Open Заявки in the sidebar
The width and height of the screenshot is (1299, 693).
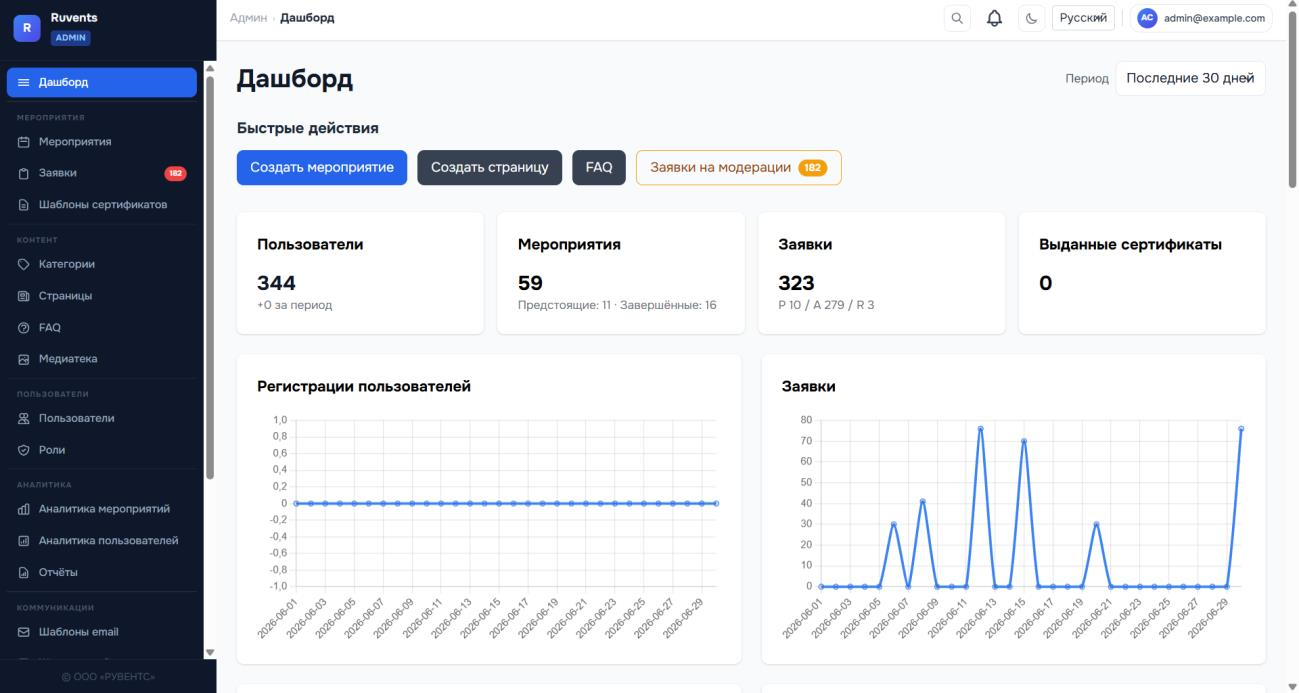click(101, 173)
